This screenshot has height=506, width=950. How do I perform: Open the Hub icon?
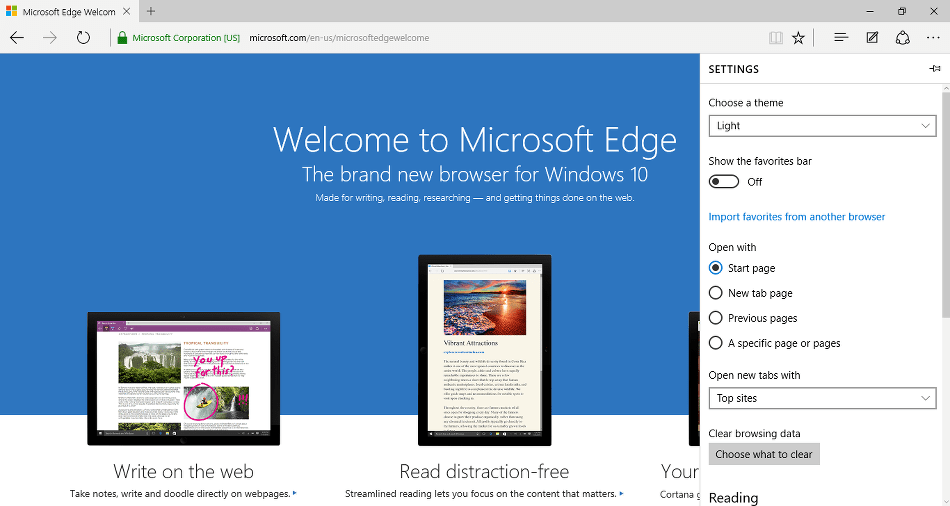pos(841,38)
